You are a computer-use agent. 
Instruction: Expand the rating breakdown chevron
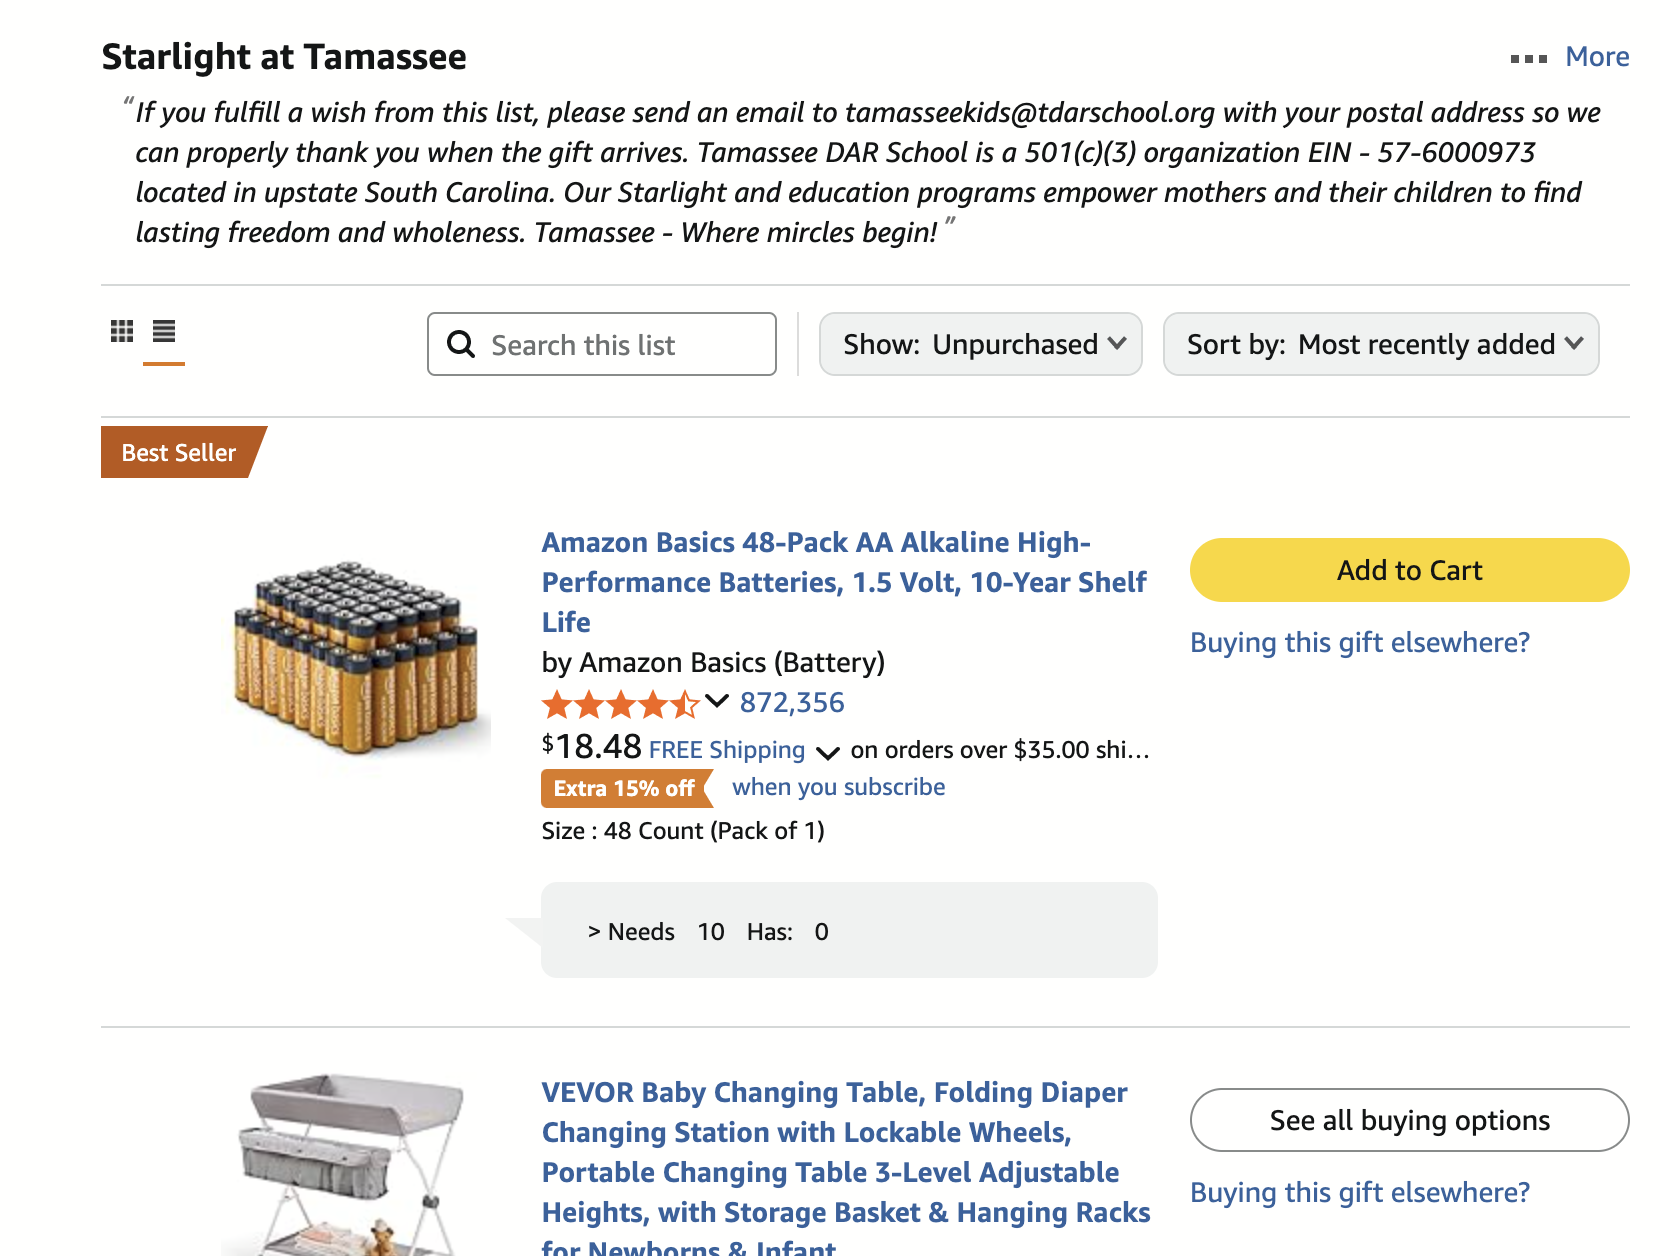pos(717,701)
